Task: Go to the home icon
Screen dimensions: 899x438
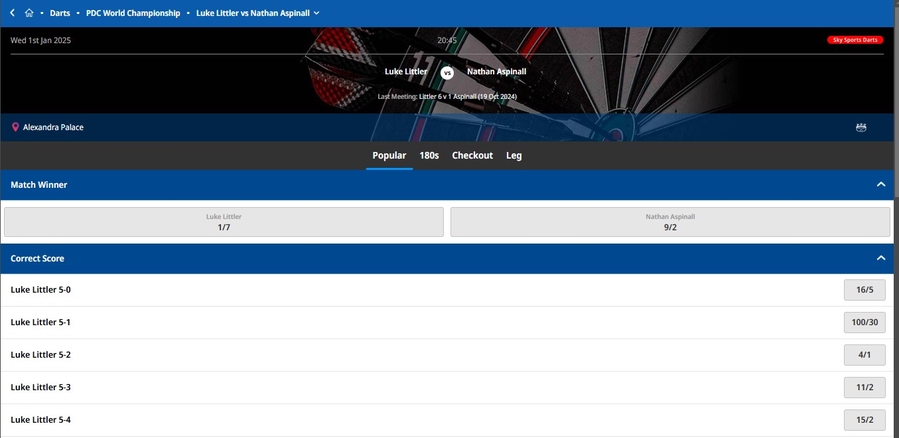Action: [x=29, y=13]
